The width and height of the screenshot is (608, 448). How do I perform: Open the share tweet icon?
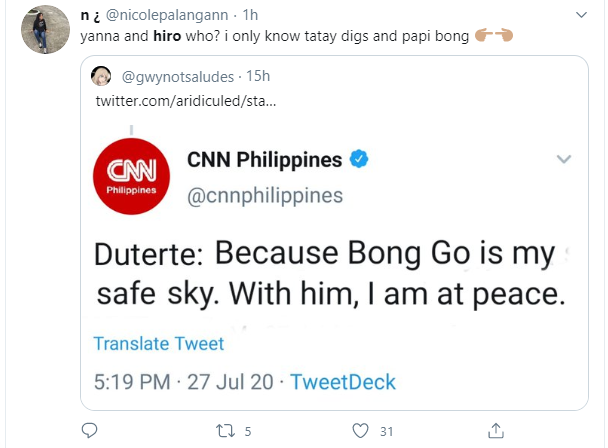pos(496,431)
